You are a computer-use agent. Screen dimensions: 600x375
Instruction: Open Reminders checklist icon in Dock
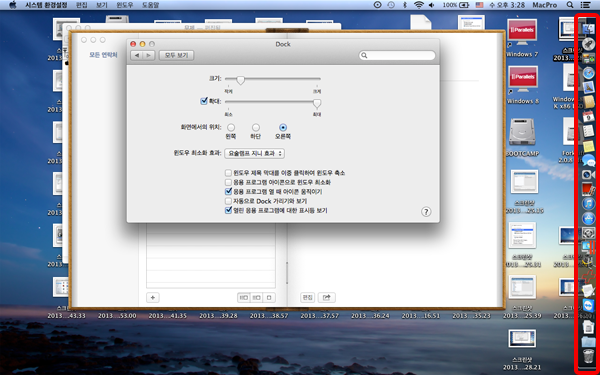coord(589,131)
